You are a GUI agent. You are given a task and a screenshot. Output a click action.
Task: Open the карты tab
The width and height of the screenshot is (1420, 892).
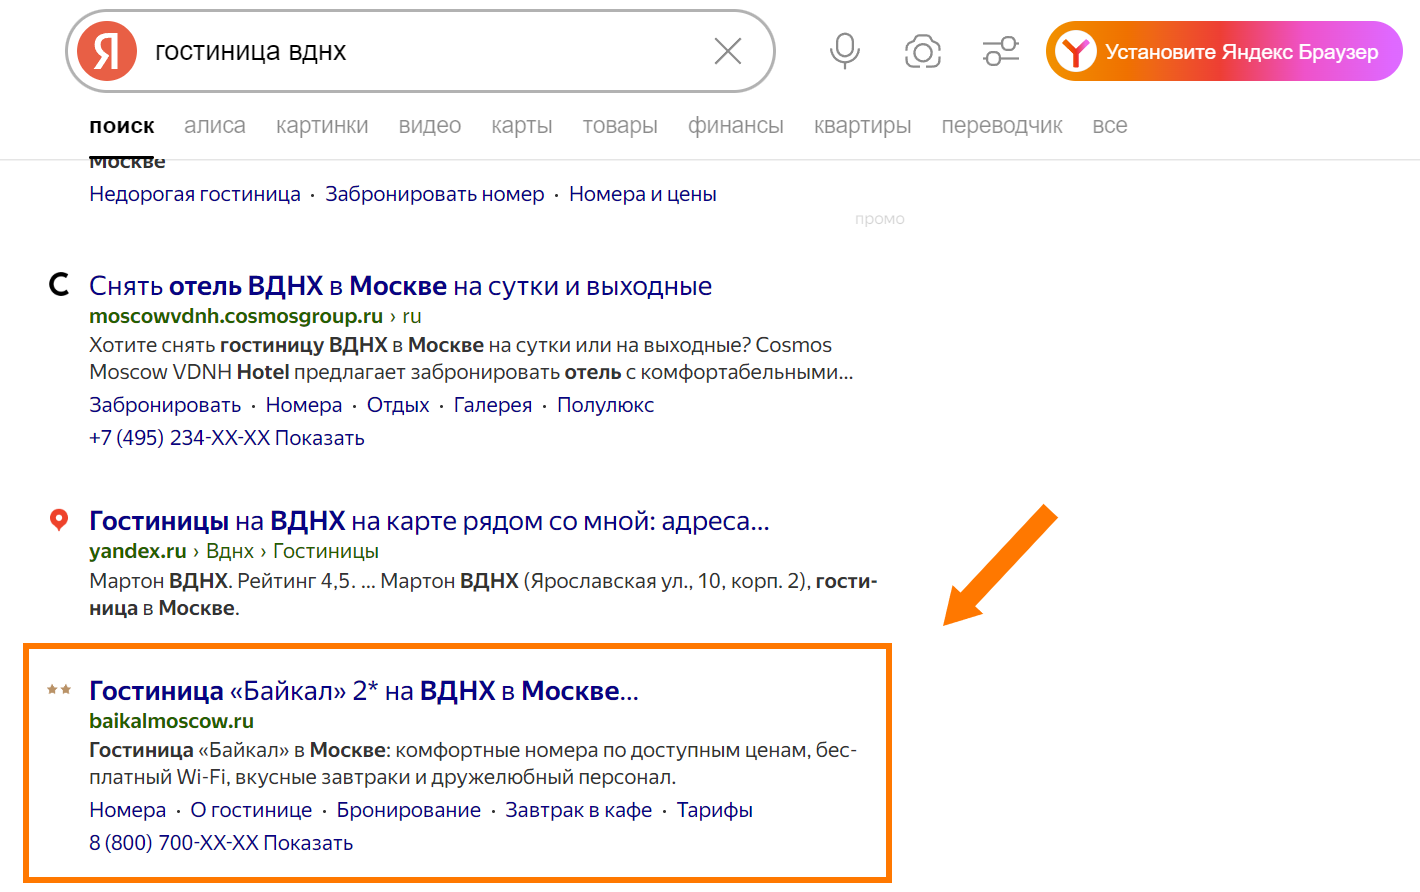coord(521,126)
